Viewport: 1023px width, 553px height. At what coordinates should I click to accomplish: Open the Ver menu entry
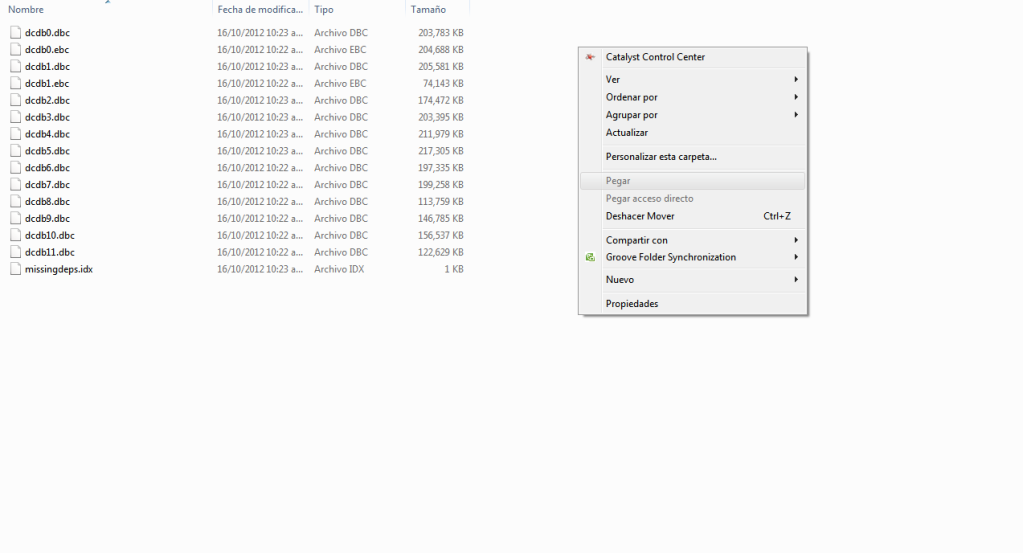coord(693,80)
